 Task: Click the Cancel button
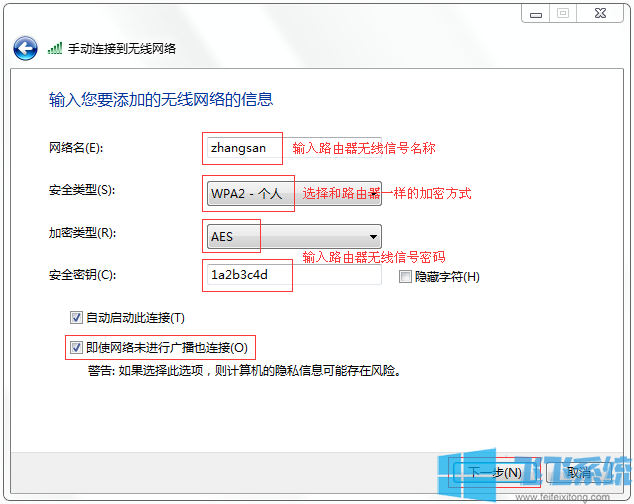tap(579, 472)
